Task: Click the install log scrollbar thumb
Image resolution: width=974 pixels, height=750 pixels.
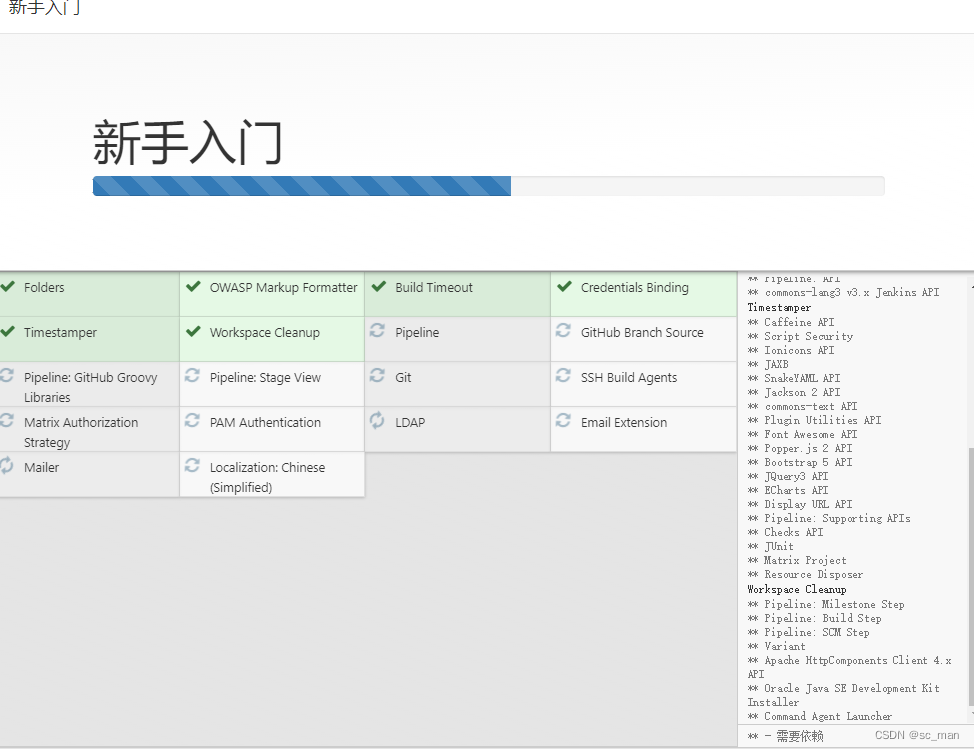Action: click(x=971, y=577)
